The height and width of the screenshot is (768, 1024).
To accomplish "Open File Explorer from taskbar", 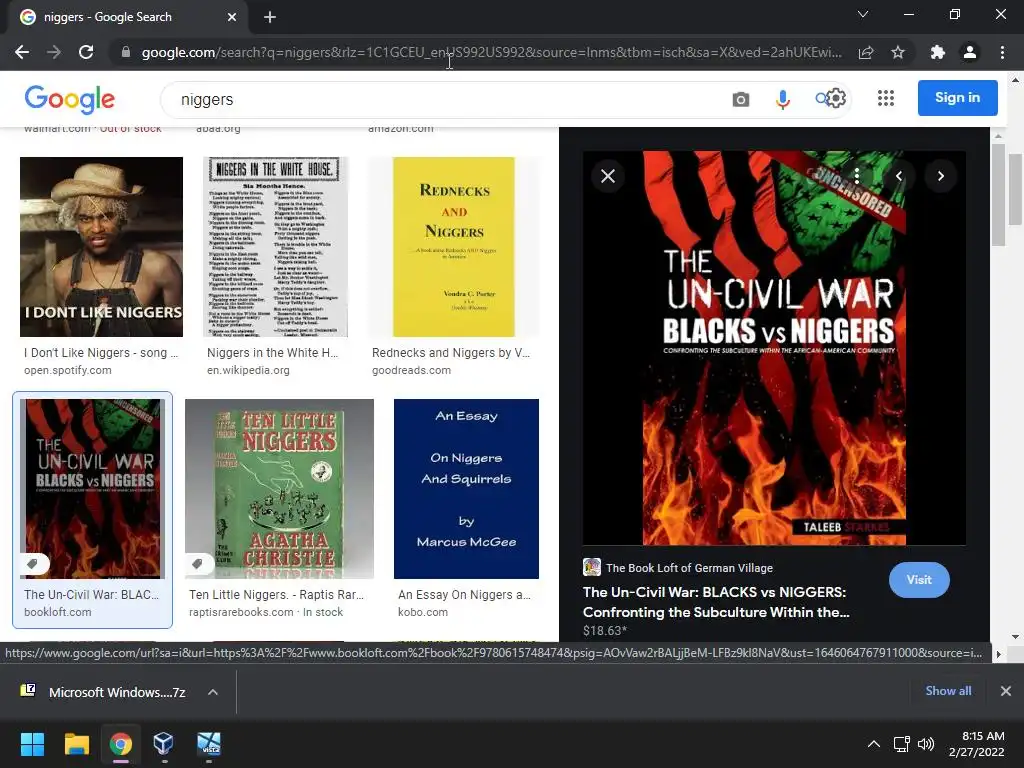I will point(76,744).
